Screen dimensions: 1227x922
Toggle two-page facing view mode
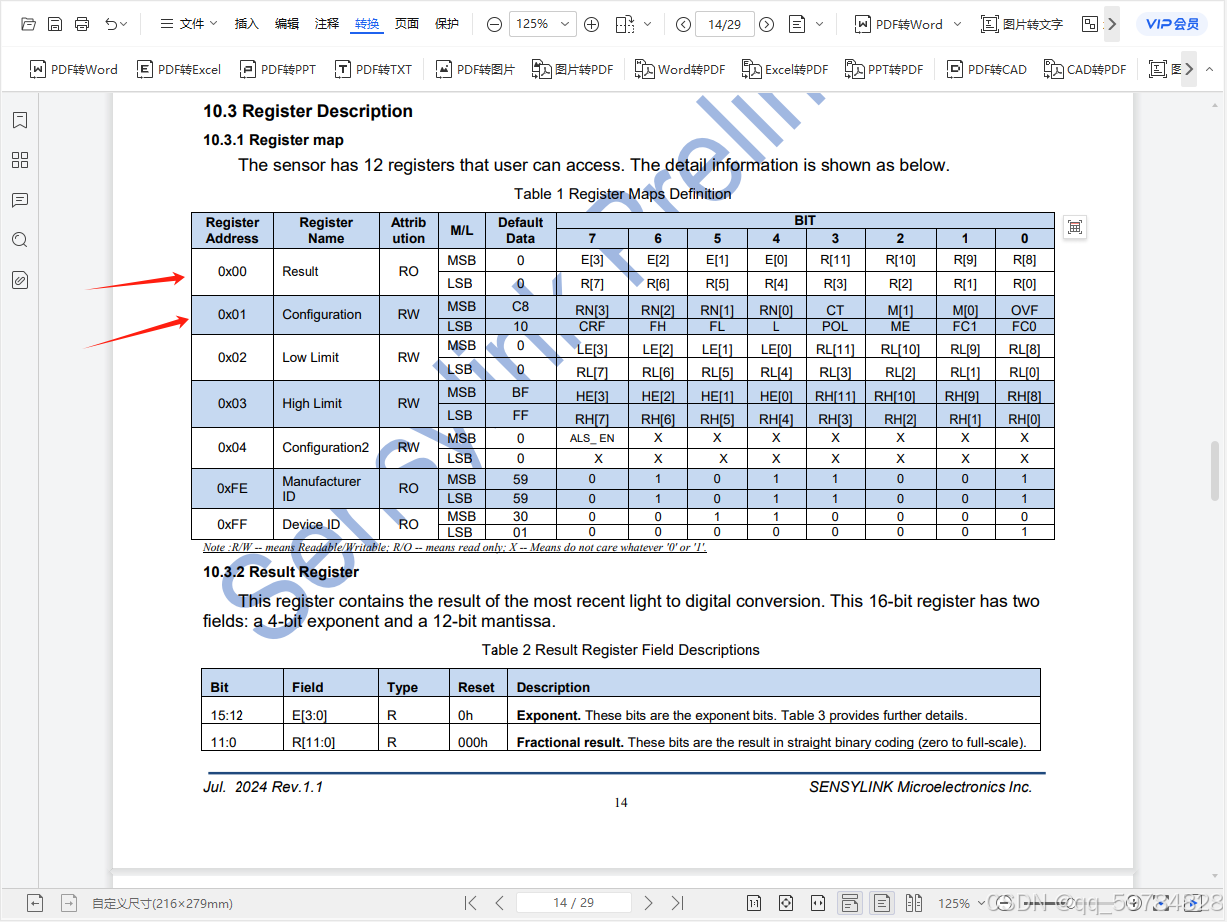click(914, 903)
